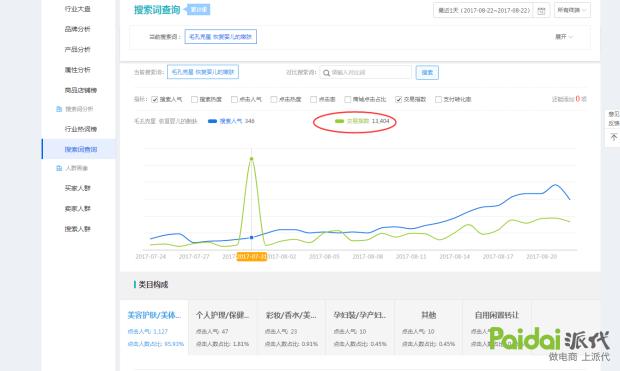This screenshot has width=620, height=371.
Task: Toggle the 搜索人气 indicator checkbox
Action: [x=155, y=99]
